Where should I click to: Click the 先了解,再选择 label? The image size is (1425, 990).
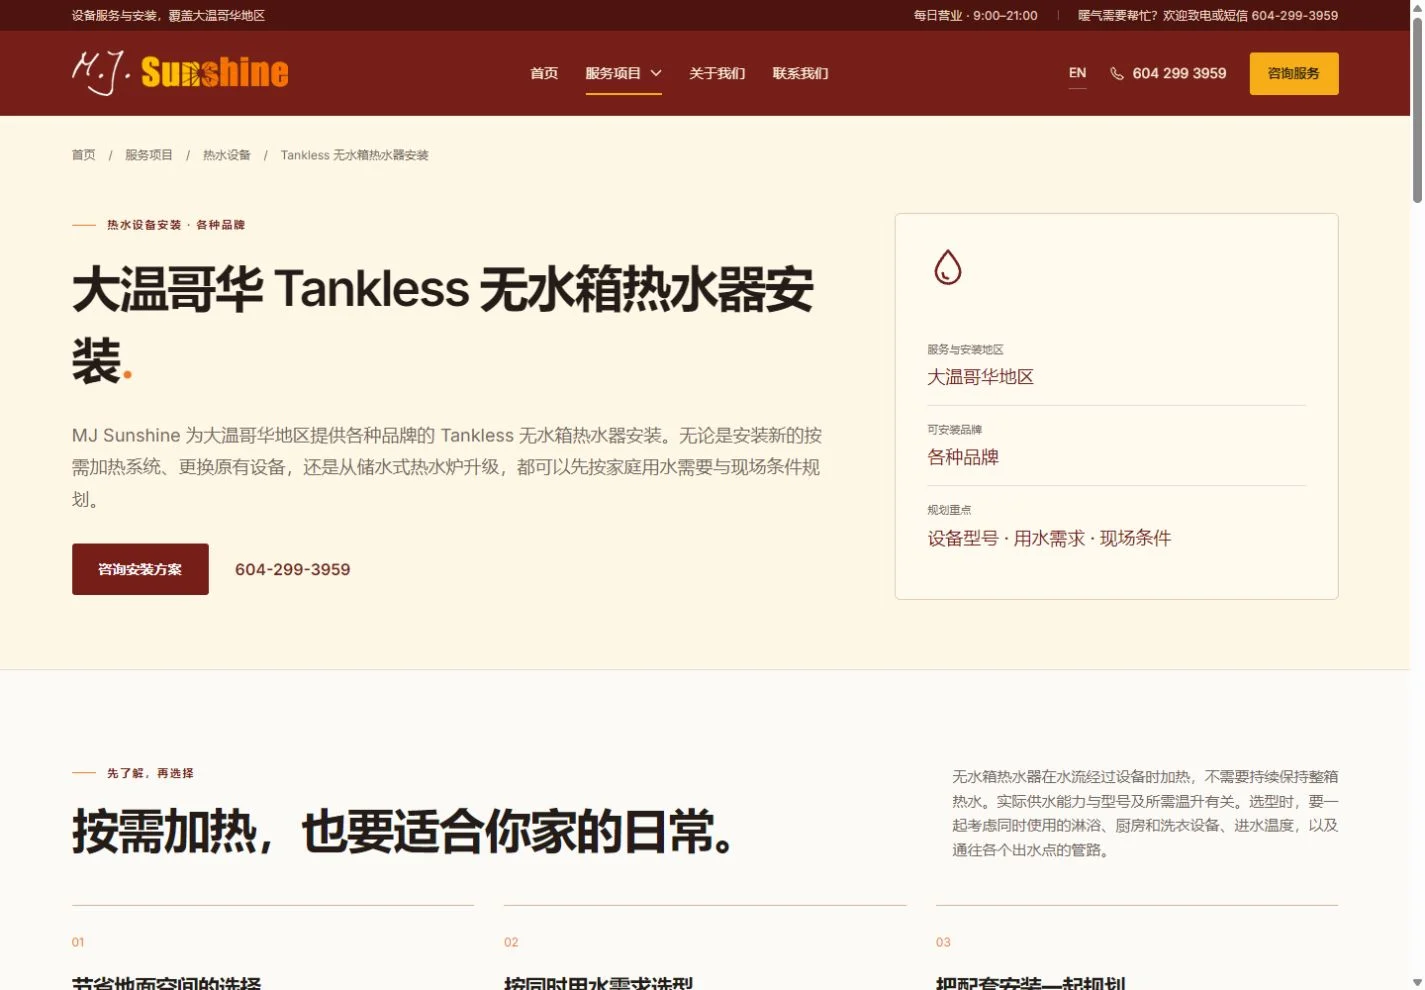pyautogui.click(x=150, y=773)
